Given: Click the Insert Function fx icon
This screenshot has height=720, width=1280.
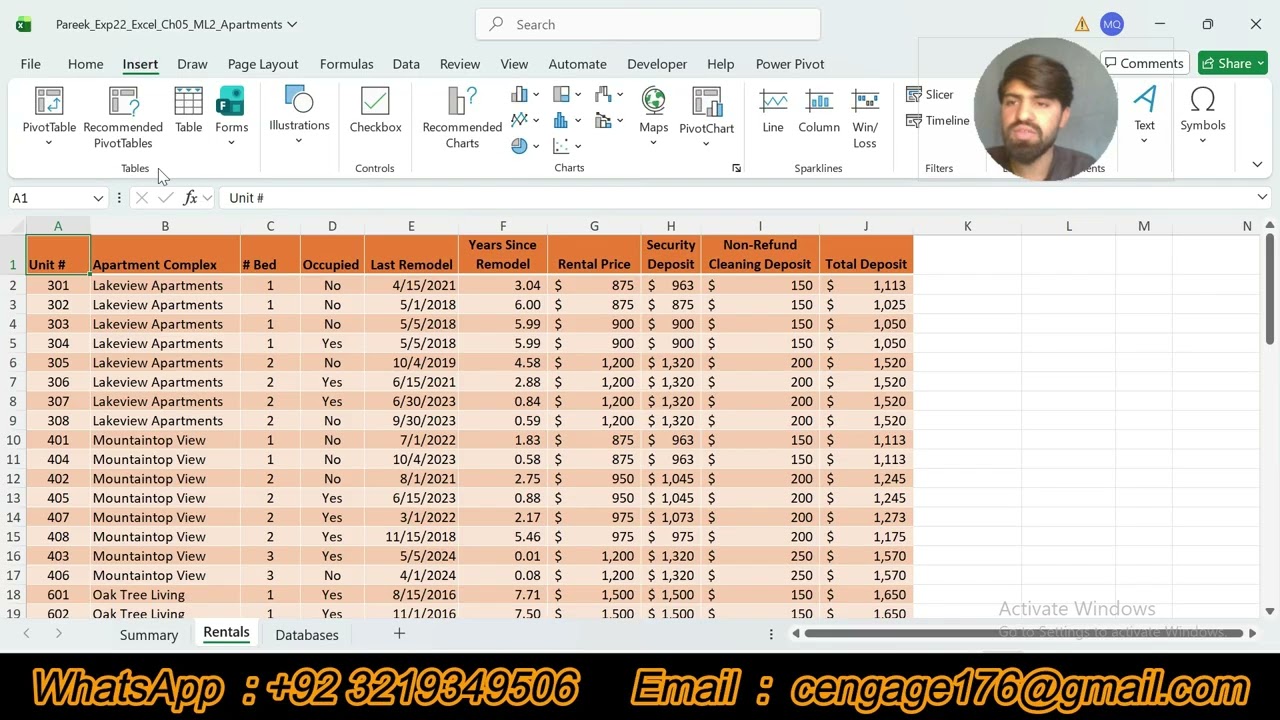Looking at the screenshot, I should [x=190, y=198].
